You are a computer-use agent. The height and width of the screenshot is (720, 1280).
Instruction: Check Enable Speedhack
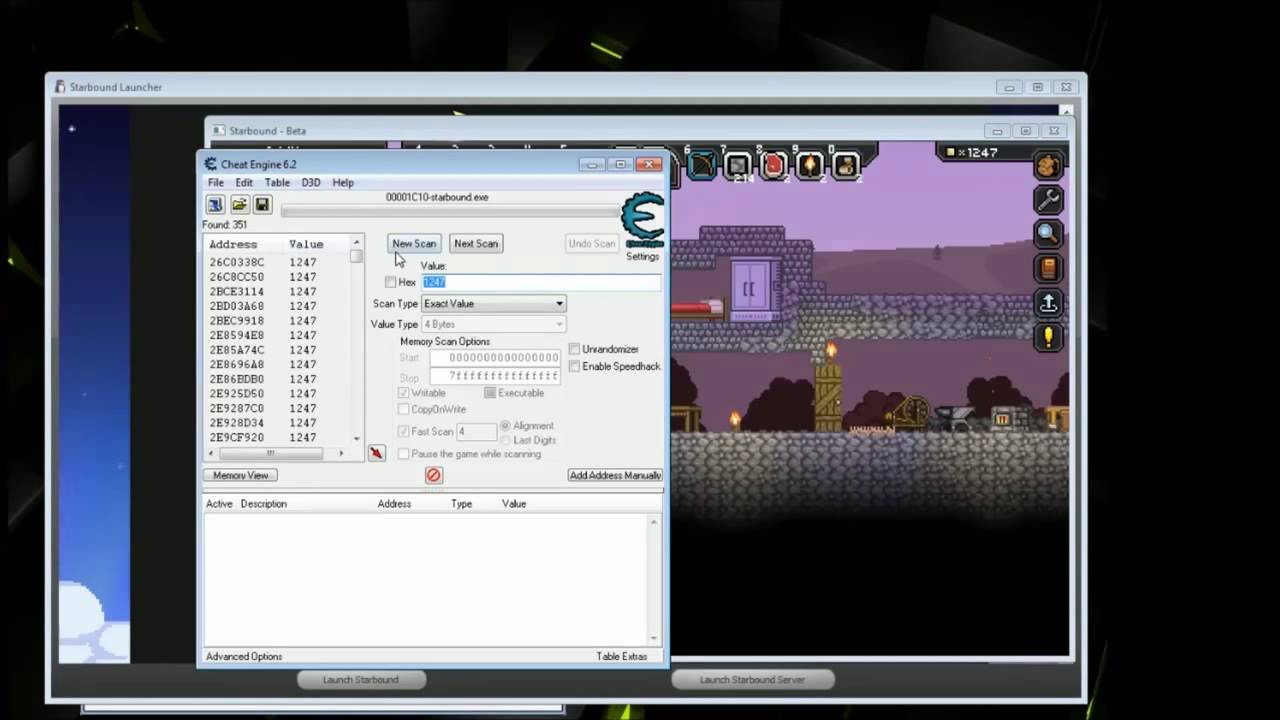click(x=574, y=366)
